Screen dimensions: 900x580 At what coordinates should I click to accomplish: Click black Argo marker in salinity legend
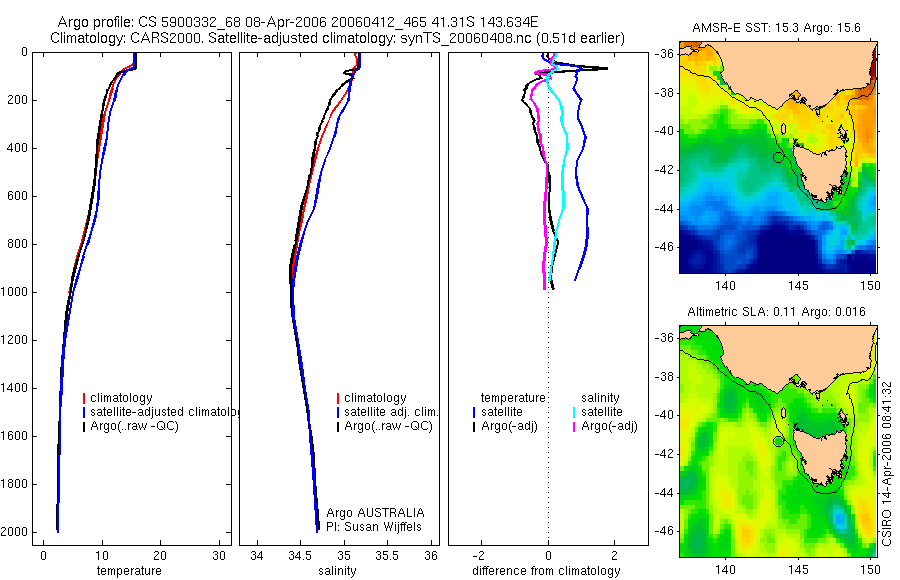(338, 427)
